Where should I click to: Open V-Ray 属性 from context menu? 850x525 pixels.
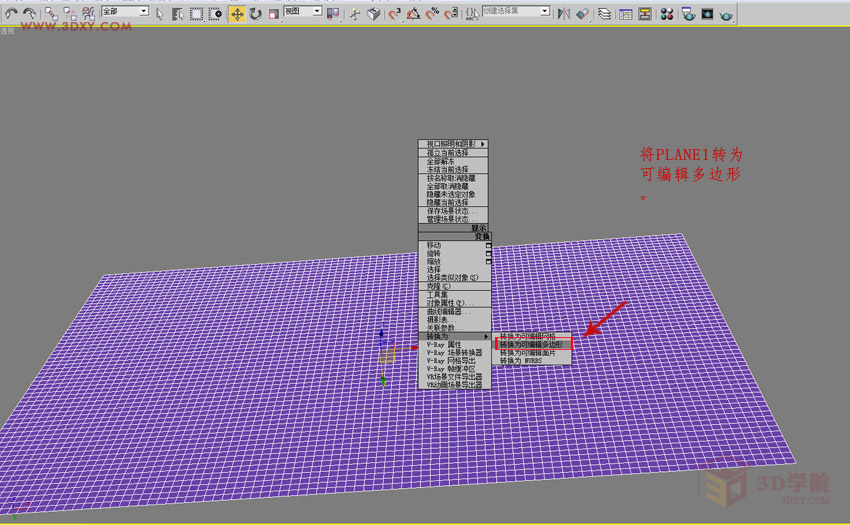[x=455, y=344]
